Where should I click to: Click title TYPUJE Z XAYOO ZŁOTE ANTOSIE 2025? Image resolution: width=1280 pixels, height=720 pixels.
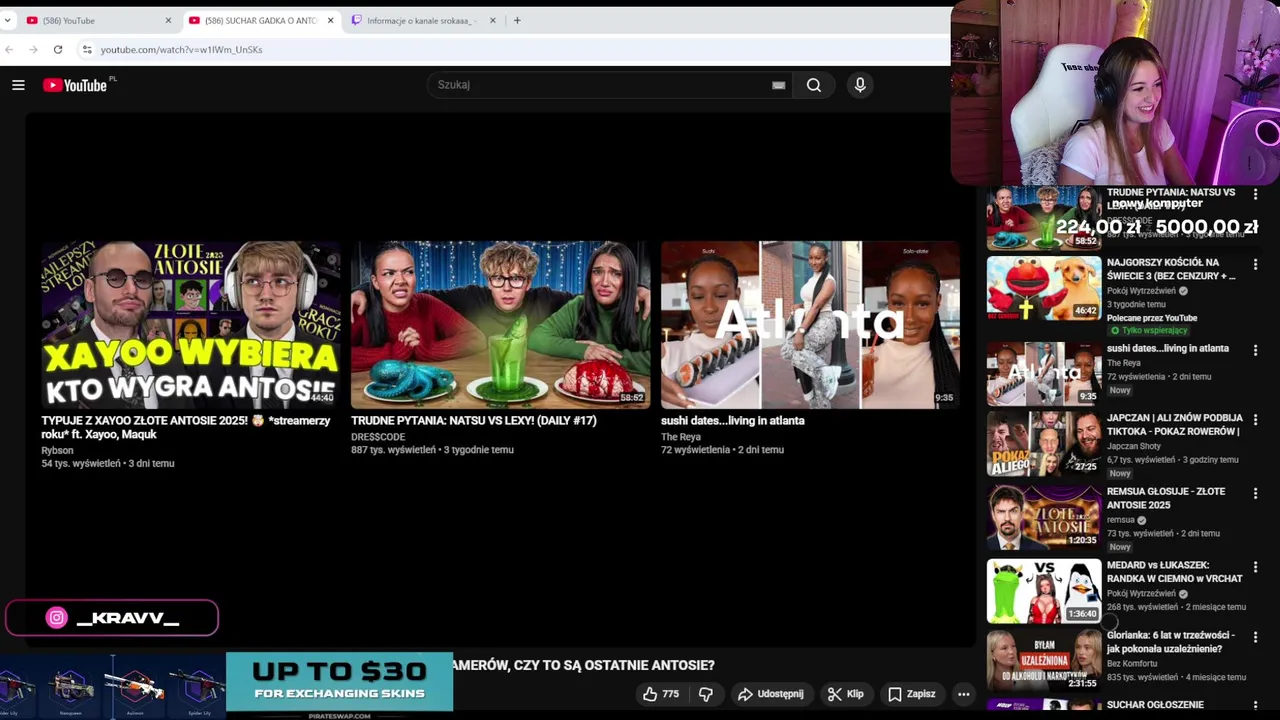[x=186, y=427]
